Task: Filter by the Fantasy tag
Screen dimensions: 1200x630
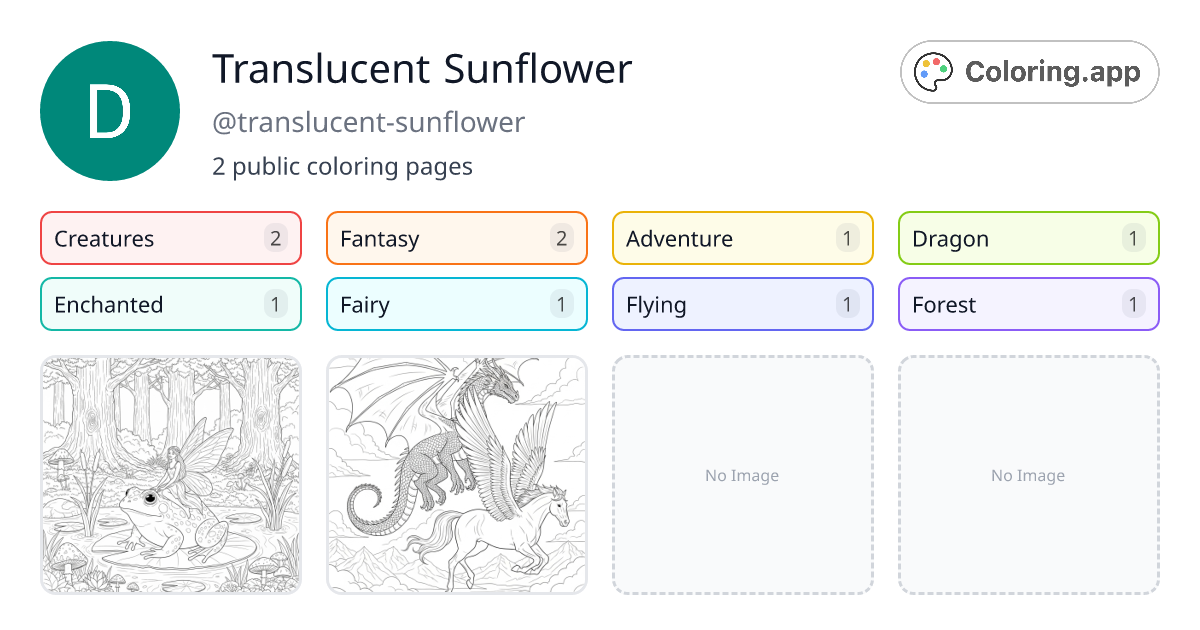Action: [x=457, y=238]
